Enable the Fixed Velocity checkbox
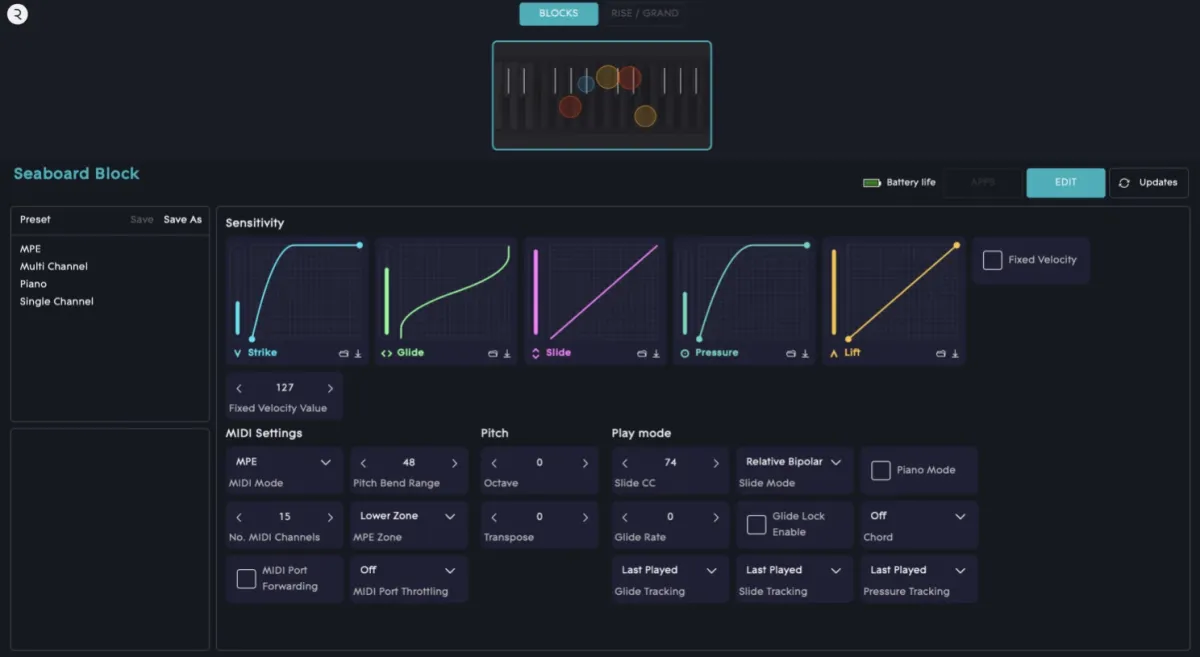The width and height of the screenshot is (1200, 657). coord(992,260)
